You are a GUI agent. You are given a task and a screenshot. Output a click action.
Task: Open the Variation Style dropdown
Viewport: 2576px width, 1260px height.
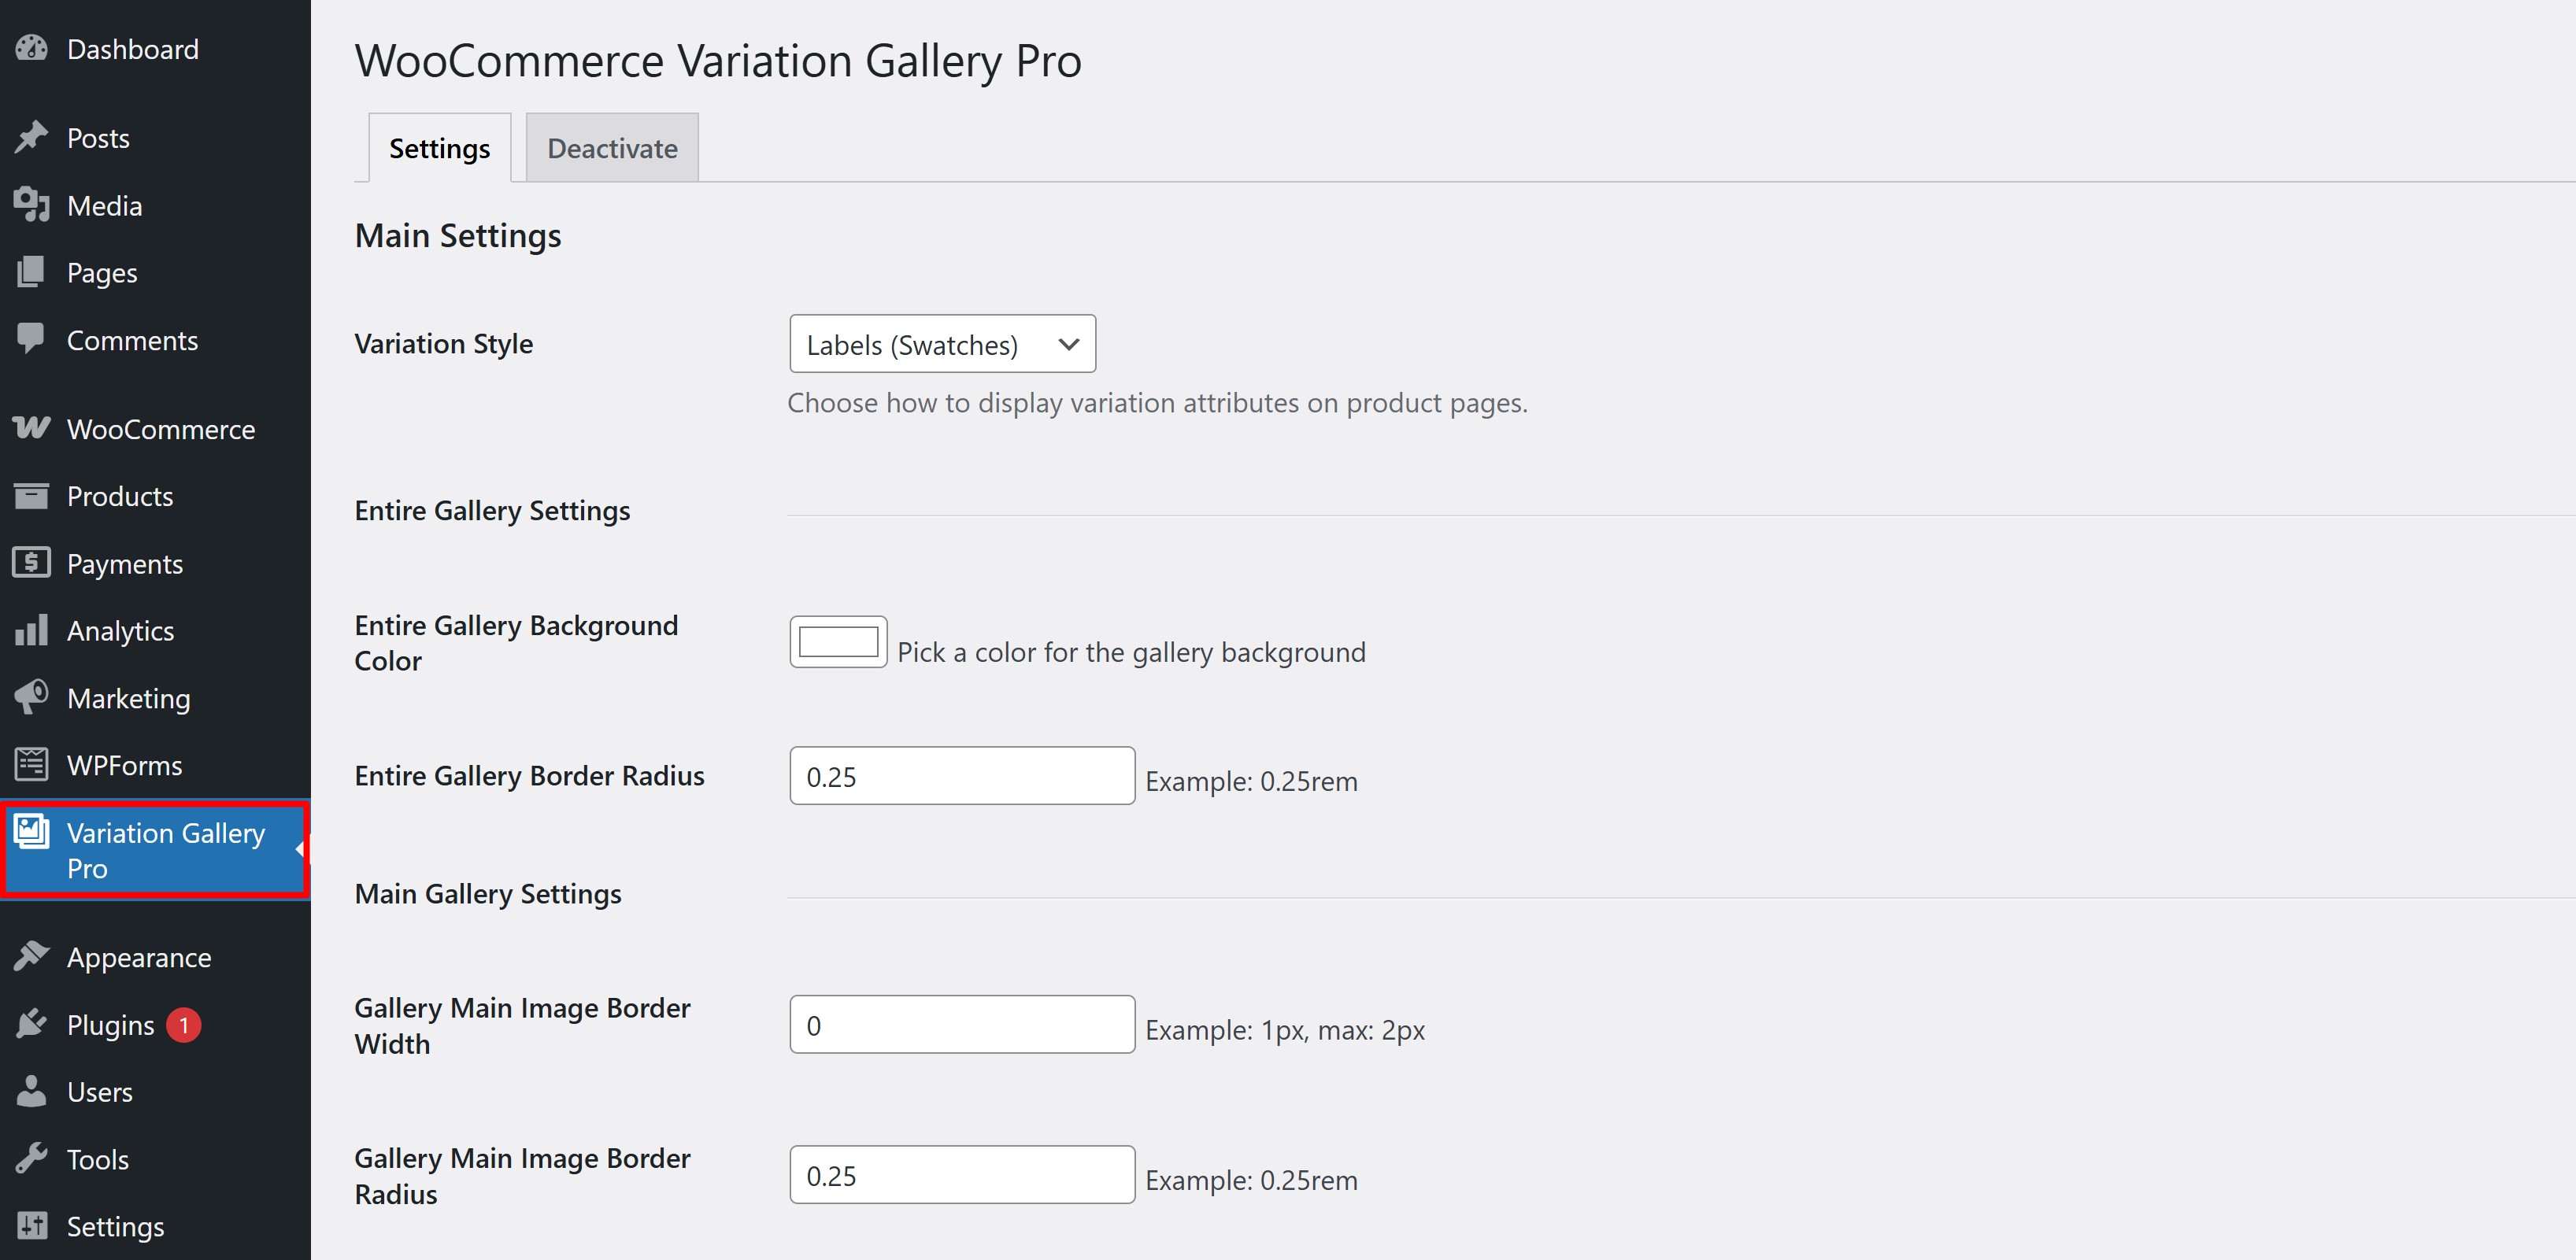(x=942, y=344)
